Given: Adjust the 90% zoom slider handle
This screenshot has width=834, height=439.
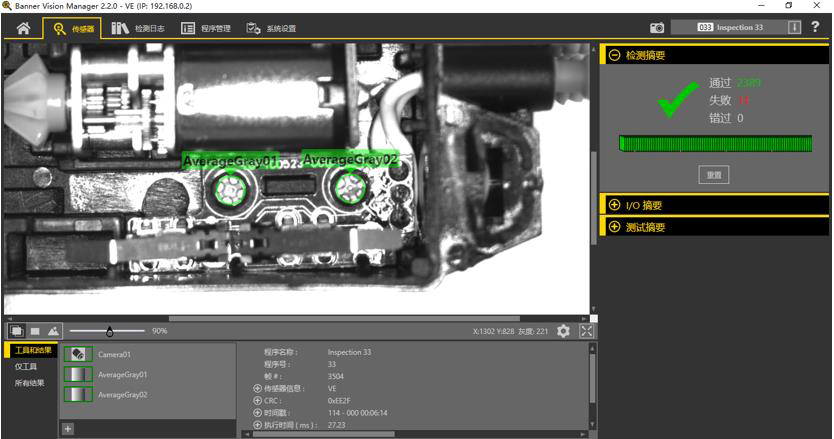Looking at the screenshot, I should pyautogui.click(x=109, y=331).
